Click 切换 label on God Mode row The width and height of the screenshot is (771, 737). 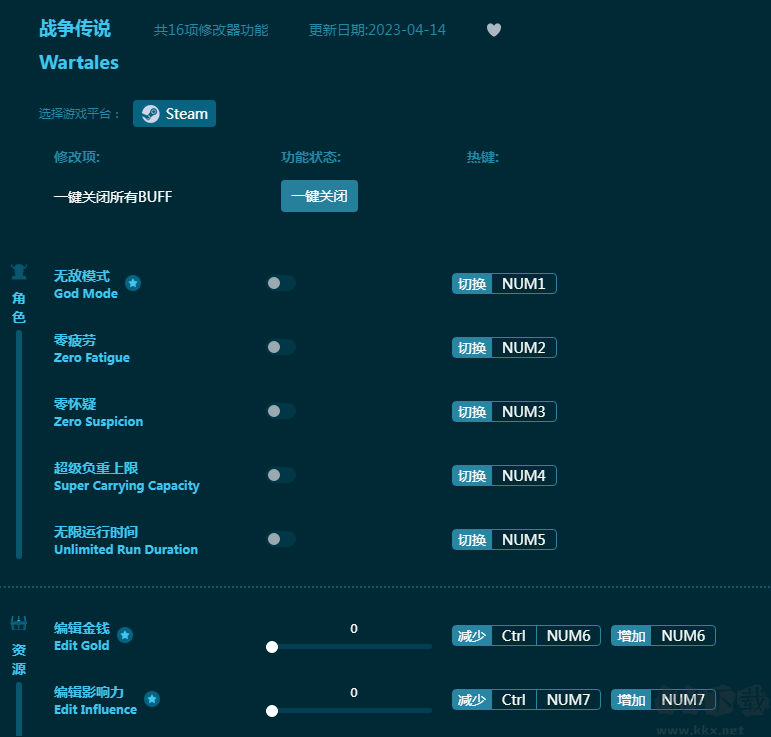click(472, 284)
